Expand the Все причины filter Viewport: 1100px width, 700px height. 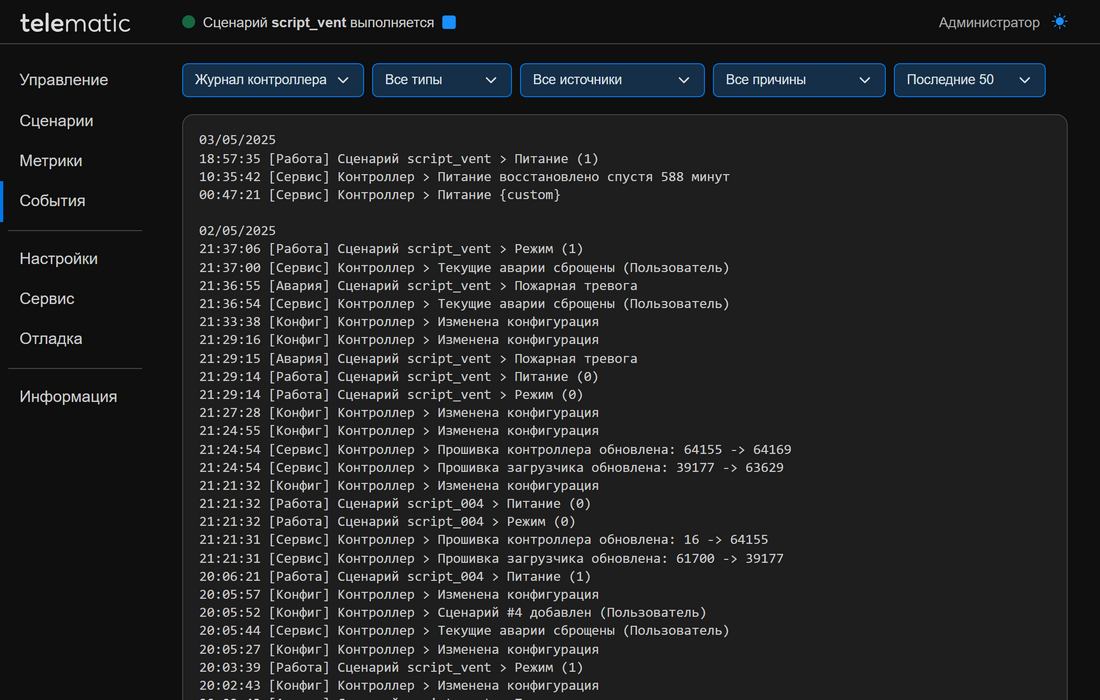[799, 80]
